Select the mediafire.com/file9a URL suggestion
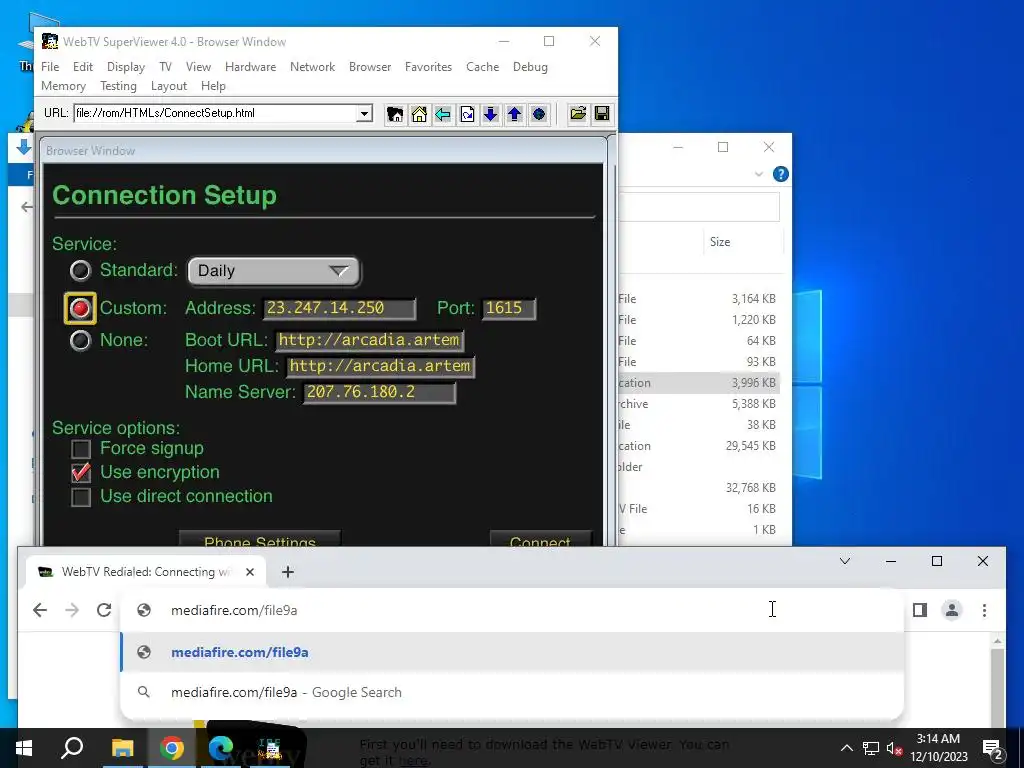Screen dimensions: 1024x768 pyautogui.click(x=512, y=652)
